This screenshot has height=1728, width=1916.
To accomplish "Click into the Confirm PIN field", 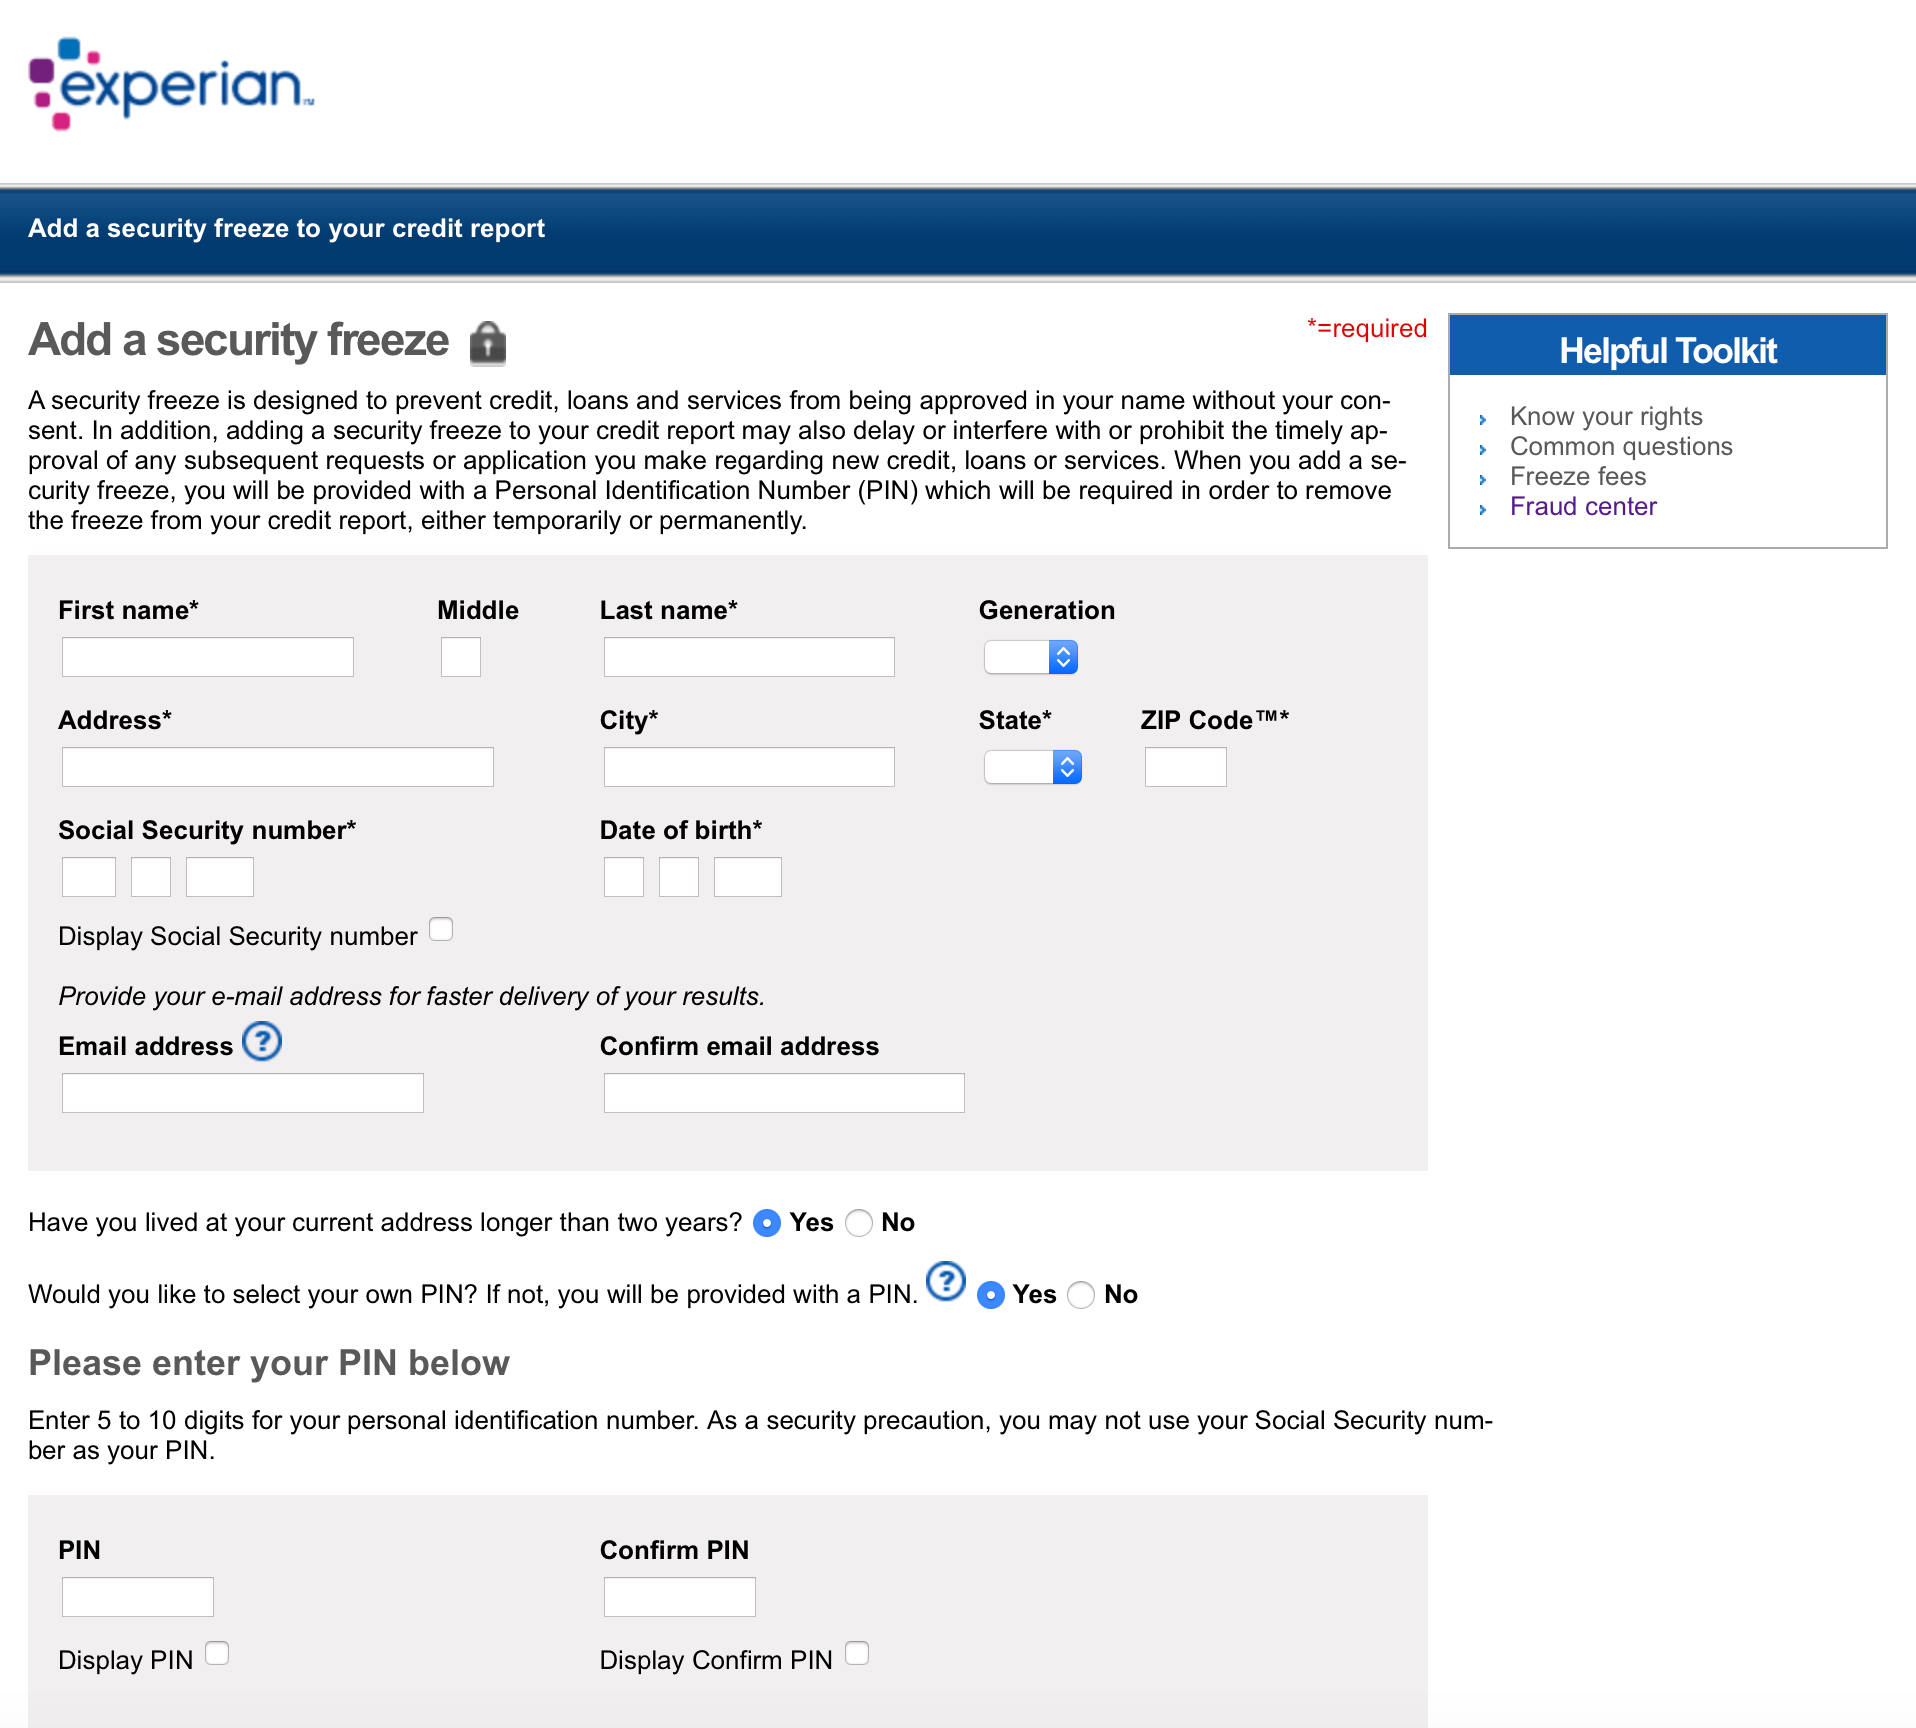I will click(679, 1597).
